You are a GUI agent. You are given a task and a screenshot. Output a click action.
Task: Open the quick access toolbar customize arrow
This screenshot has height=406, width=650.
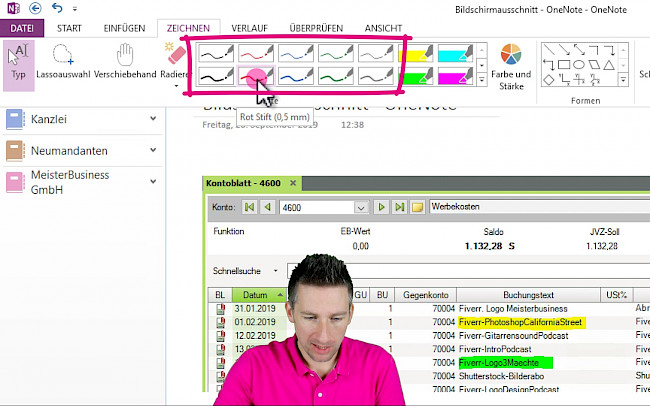[x=75, y=8]
